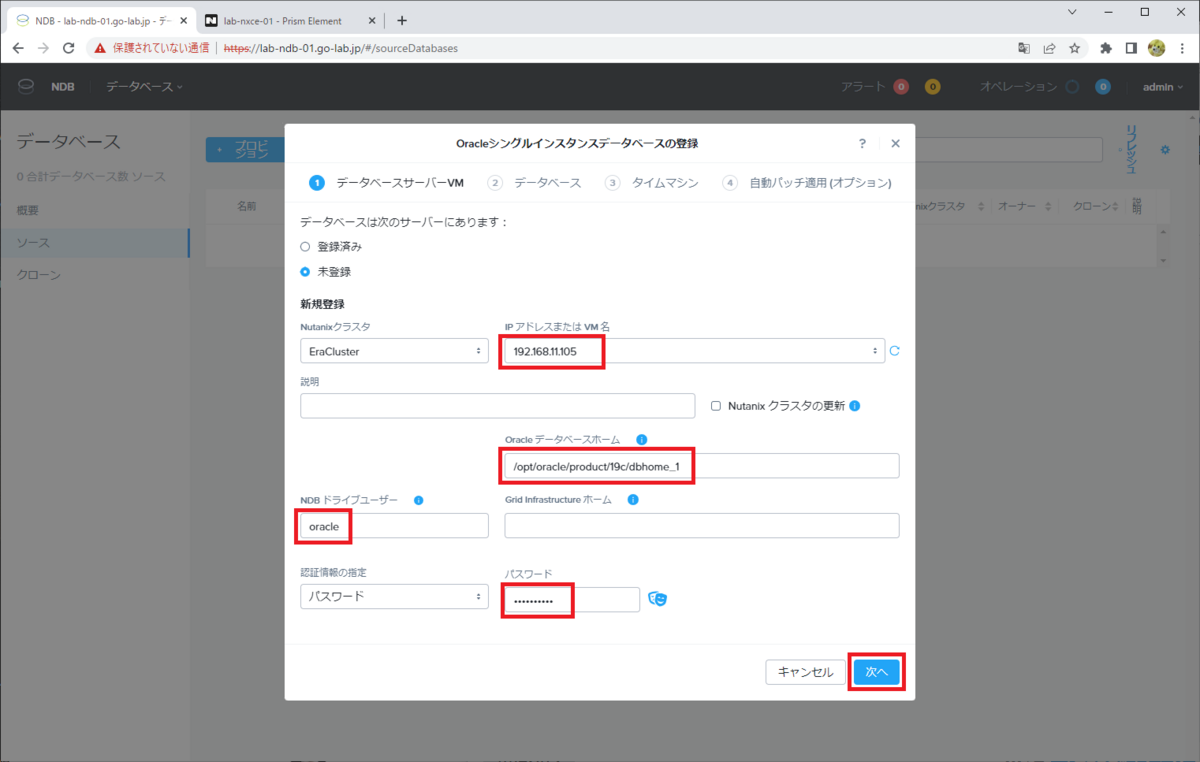
Task: Open Nutanixクラスタ EraCluster dropdown
Action: coord(394,351)
